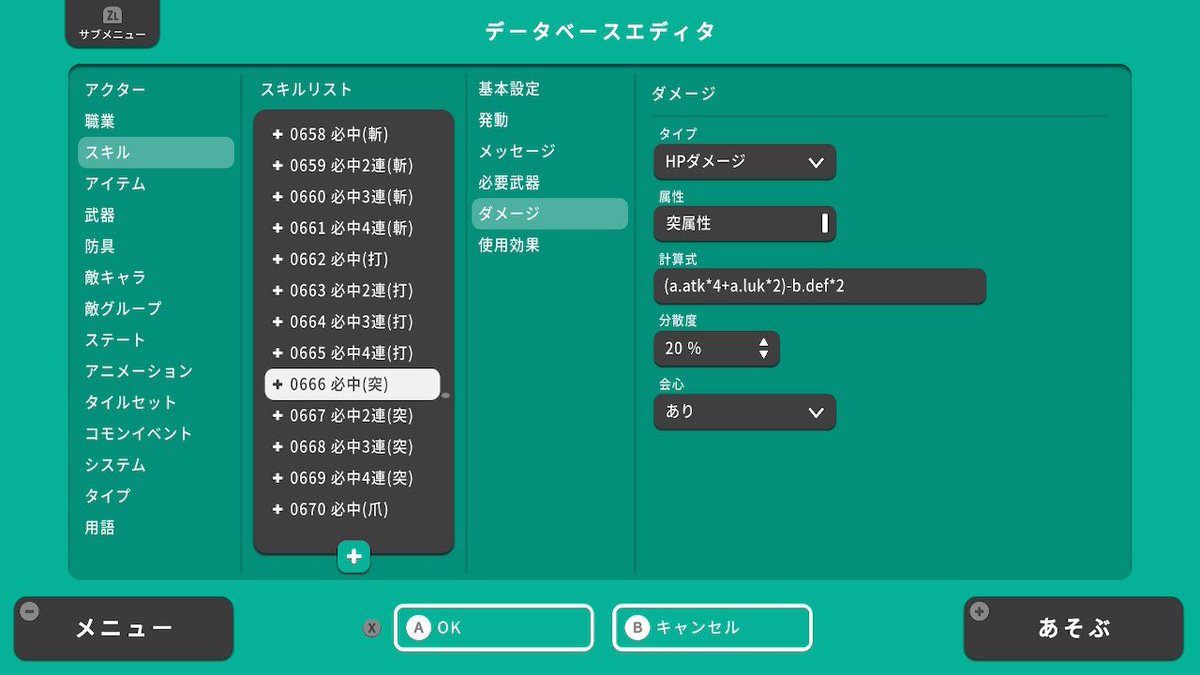Image resolution: width=1200 pixels, height=675 pixels.
Task: Select skill 0669 必中4連(突)
Action: pyautogui.click(x=352, y=478)
